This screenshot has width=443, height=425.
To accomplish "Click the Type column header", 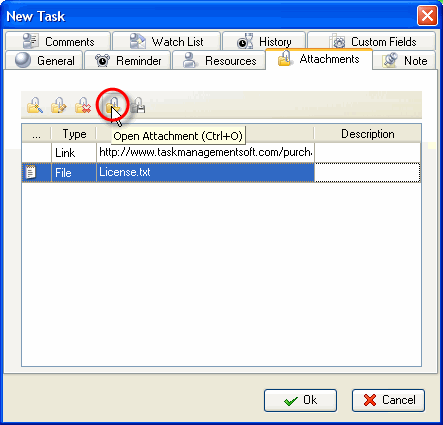I will 74,134.
